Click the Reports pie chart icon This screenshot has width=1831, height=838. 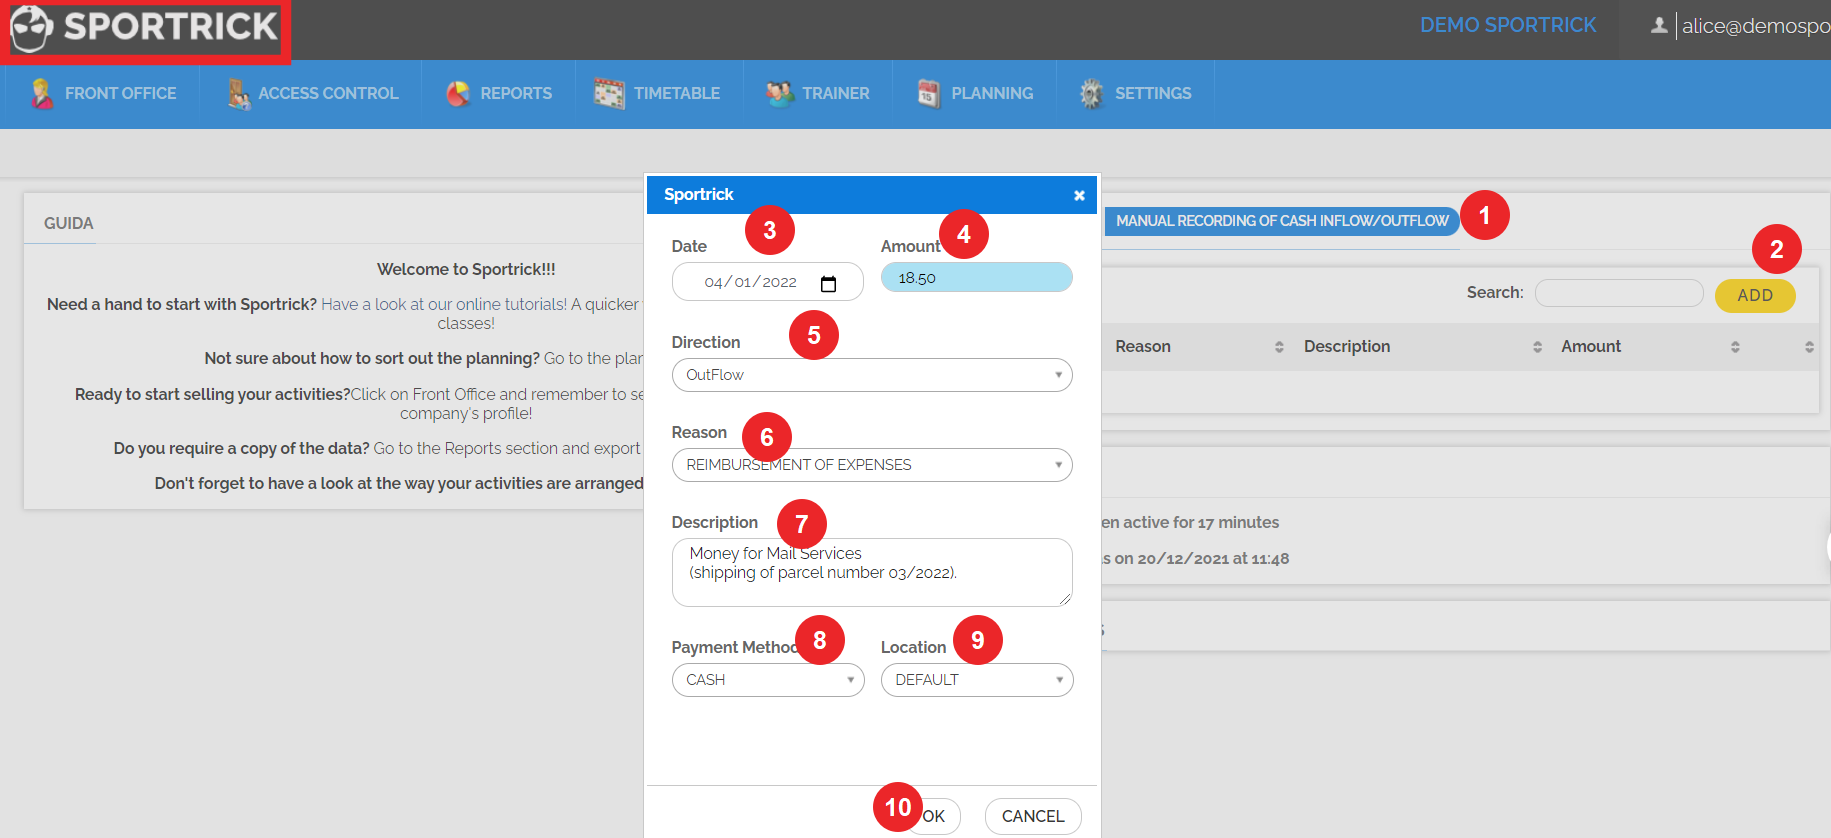click(x=458, y=93)
